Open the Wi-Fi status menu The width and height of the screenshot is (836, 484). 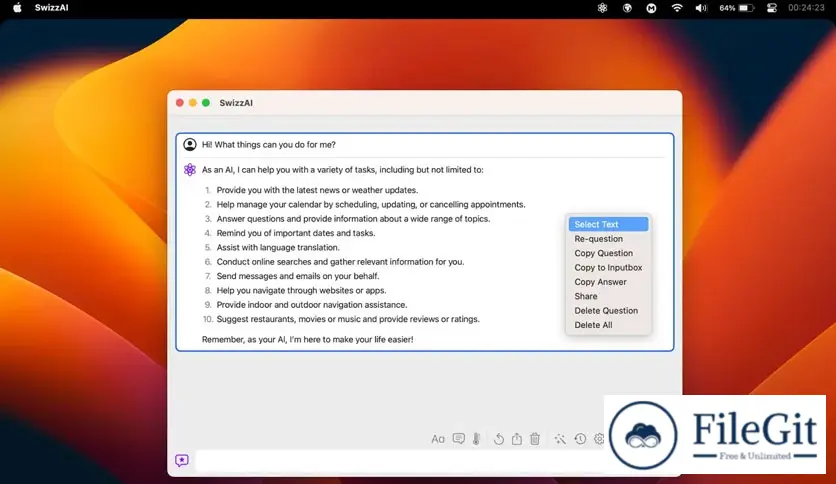(x=677, y=8)
